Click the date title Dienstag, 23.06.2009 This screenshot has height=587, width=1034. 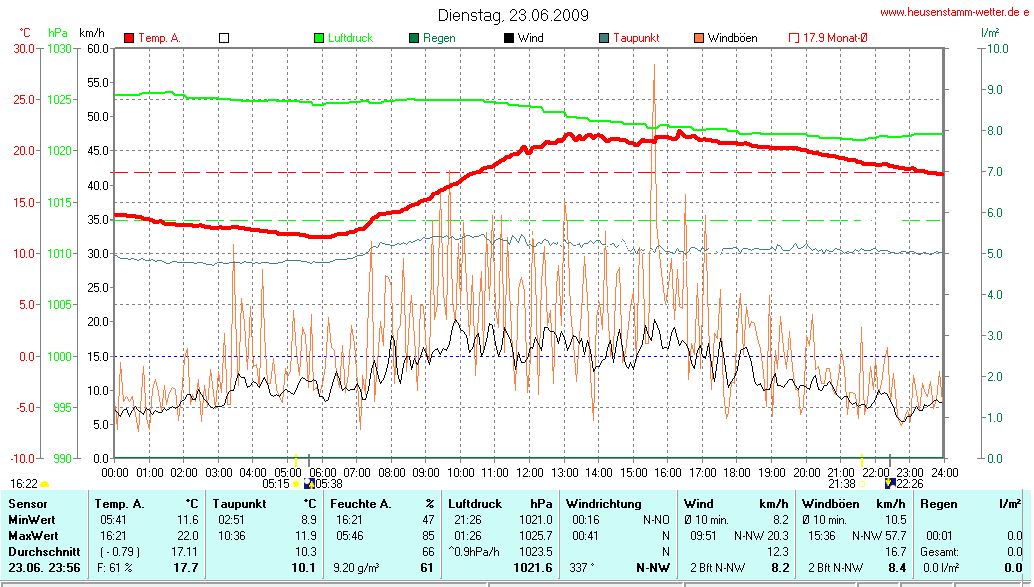513,15
